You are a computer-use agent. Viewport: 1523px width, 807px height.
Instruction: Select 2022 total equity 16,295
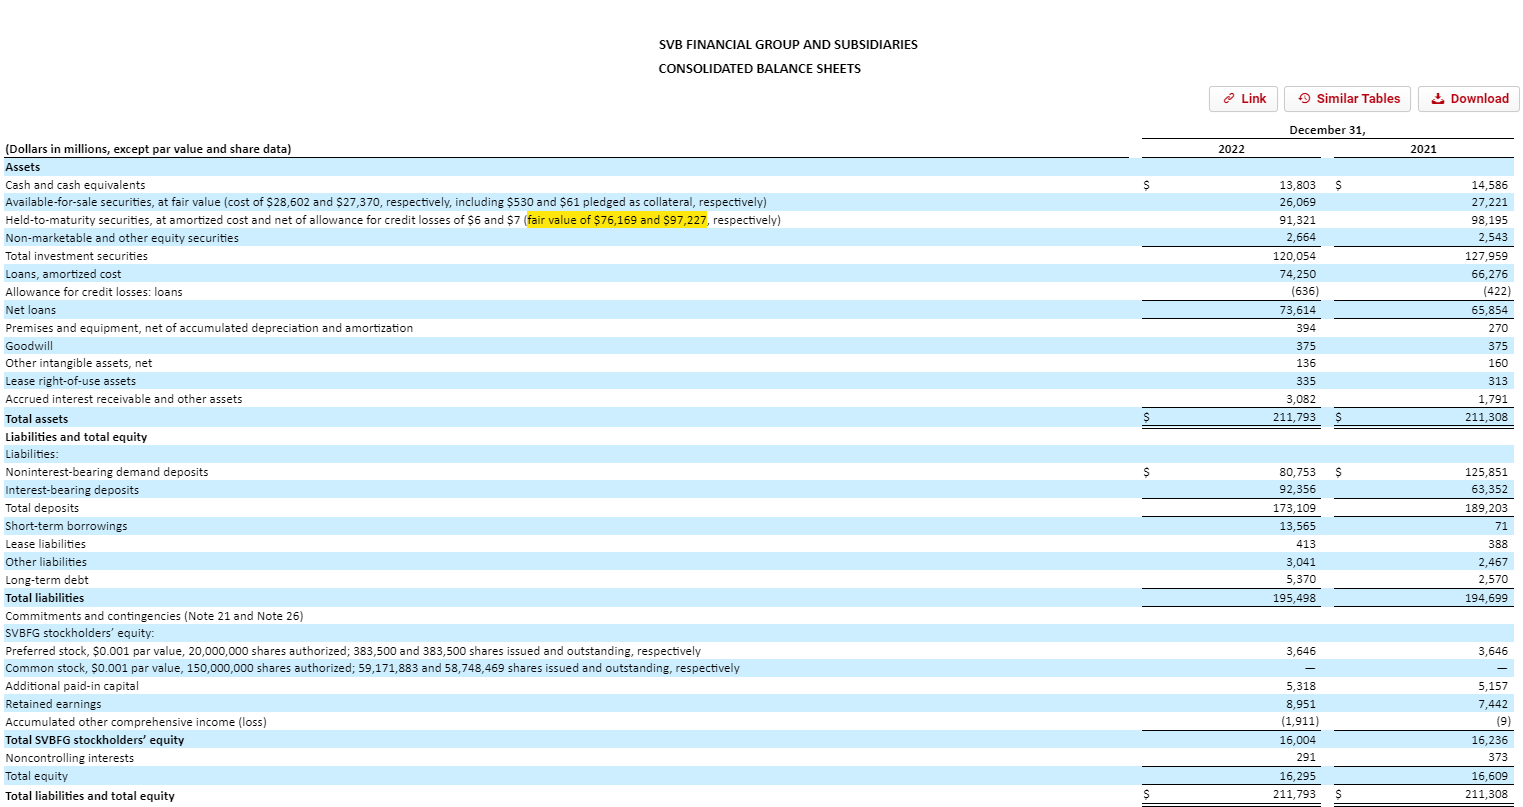[1297, 776]
